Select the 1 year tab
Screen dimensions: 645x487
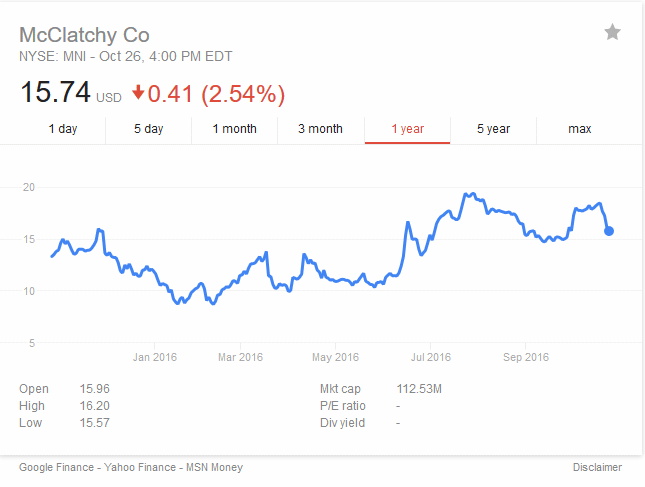(x=407, y=129)
